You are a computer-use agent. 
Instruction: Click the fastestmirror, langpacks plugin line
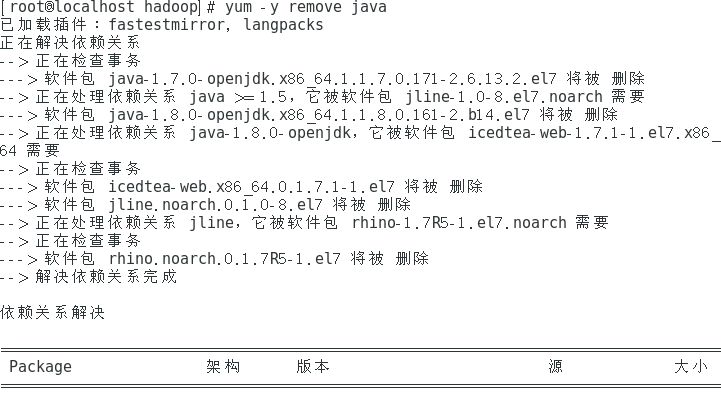point(162,25)
